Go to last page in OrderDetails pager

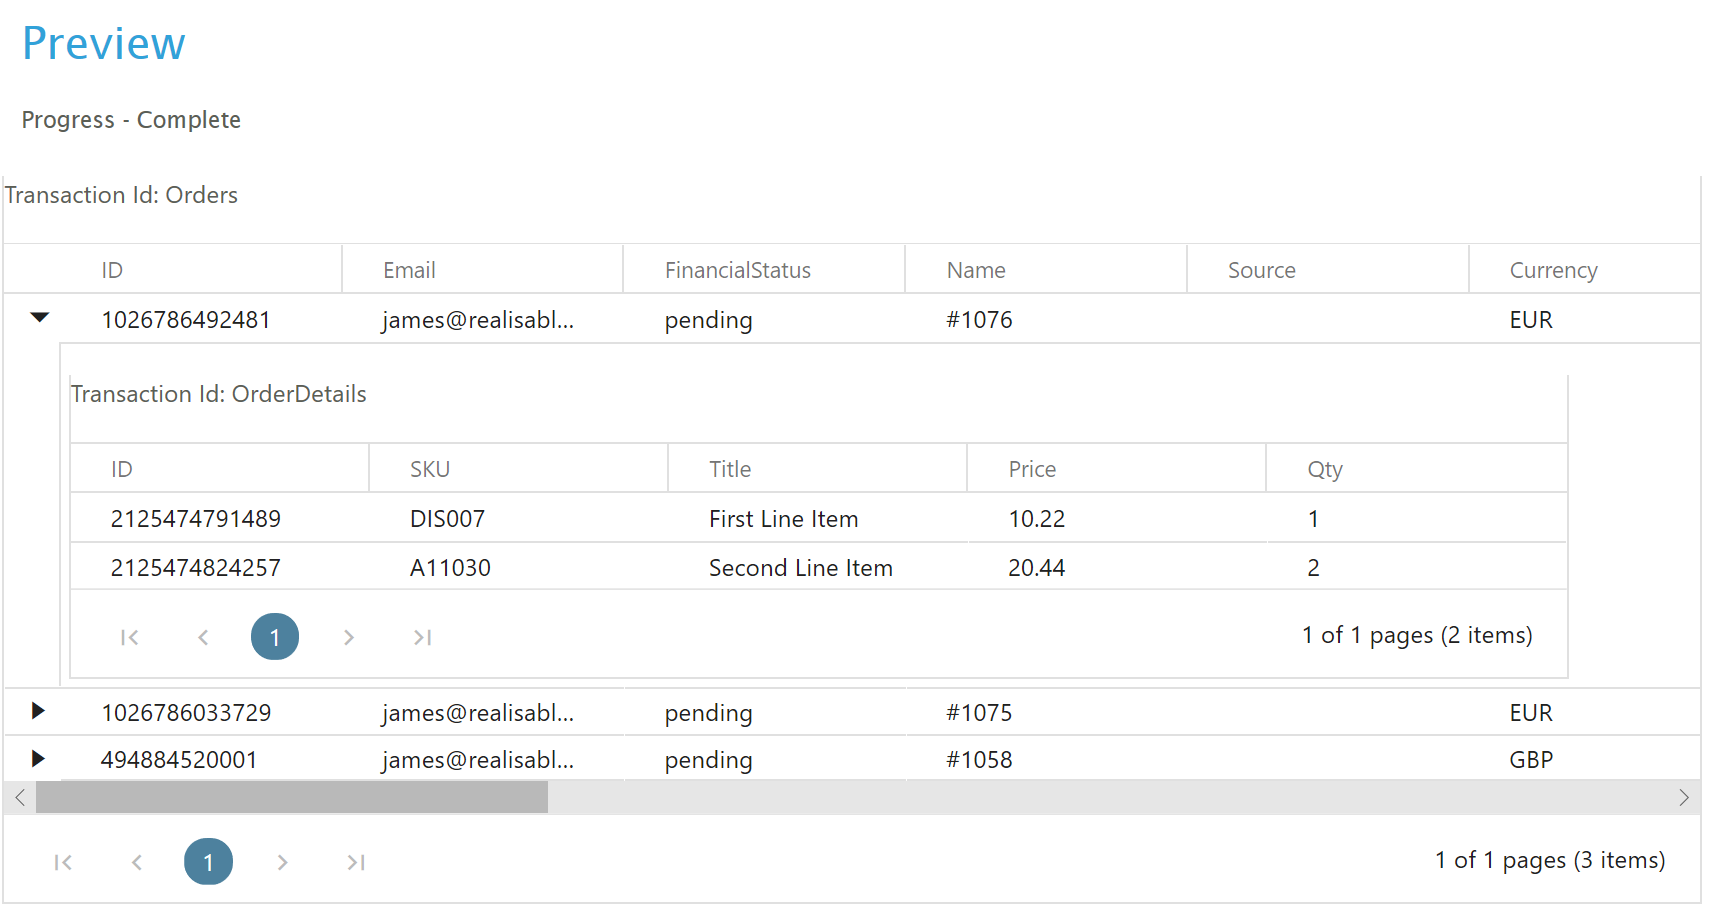pos(422,637)
